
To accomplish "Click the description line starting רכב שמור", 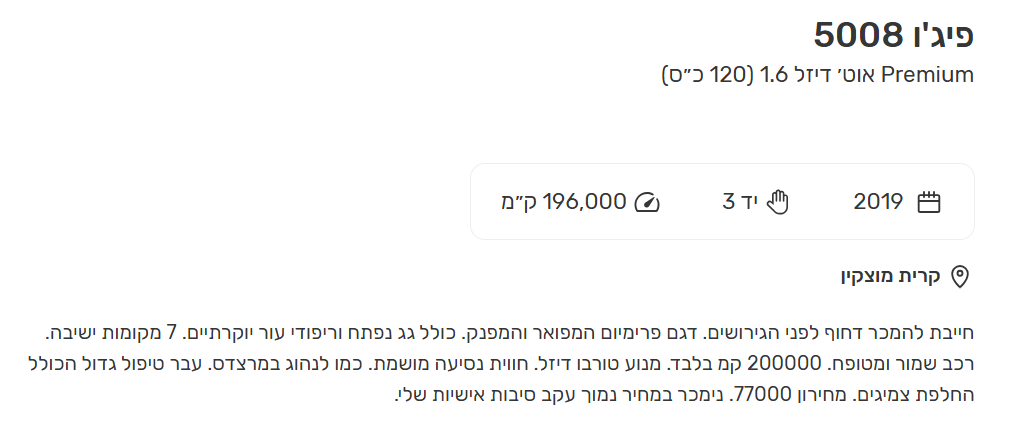I will click(x=501, y=364).
